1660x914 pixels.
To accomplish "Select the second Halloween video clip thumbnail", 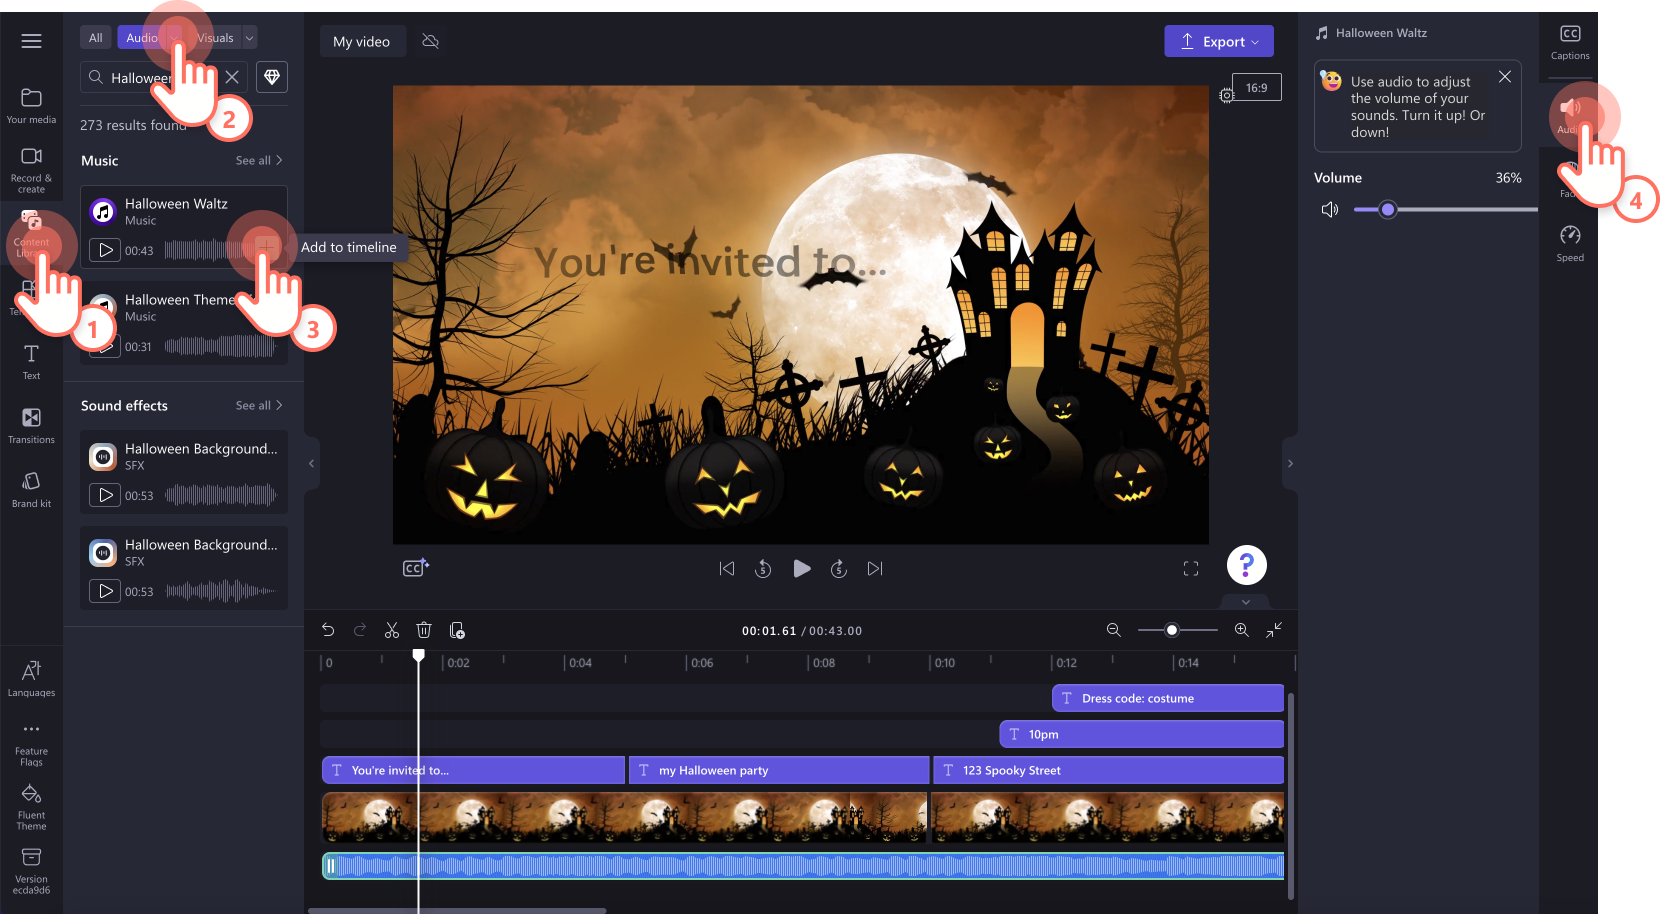I will point(1108,817).
